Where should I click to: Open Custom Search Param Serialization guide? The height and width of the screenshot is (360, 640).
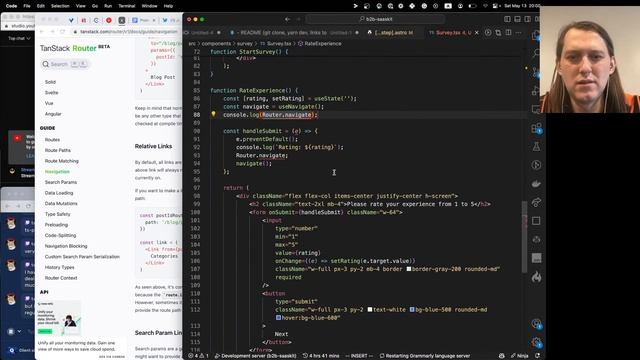click(82, 256)
